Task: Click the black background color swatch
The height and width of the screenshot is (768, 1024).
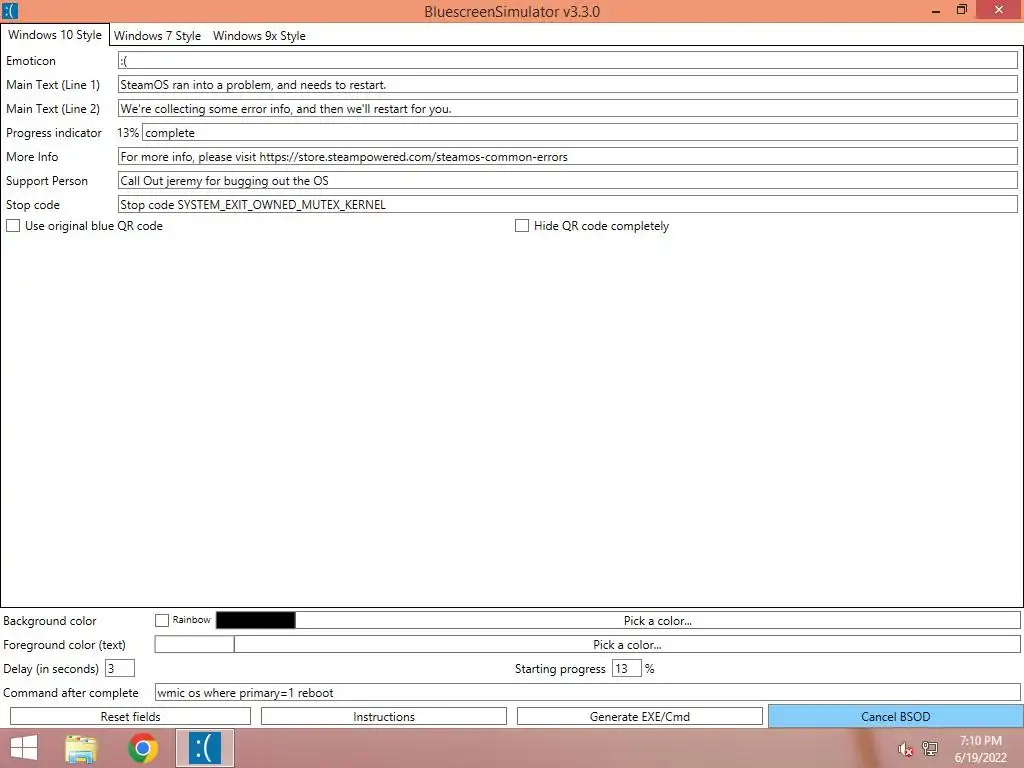Action: coord(255,620)
